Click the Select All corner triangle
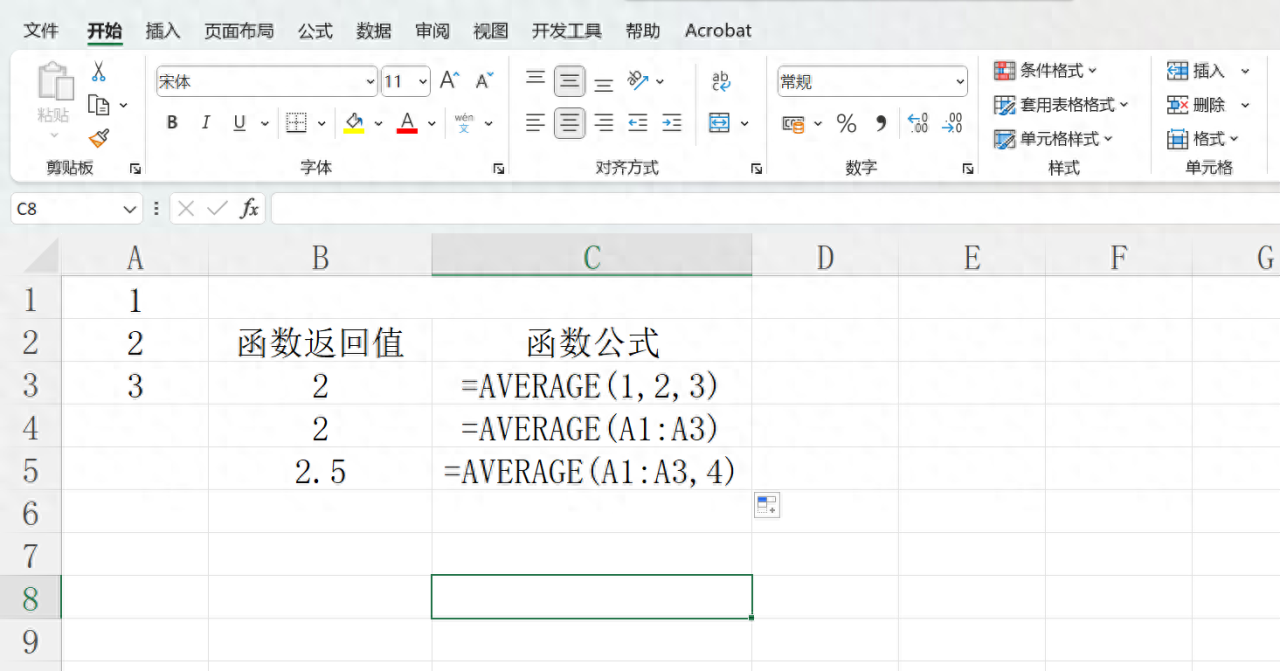Screen dimensions: 1280x671 tap(41, 258)
